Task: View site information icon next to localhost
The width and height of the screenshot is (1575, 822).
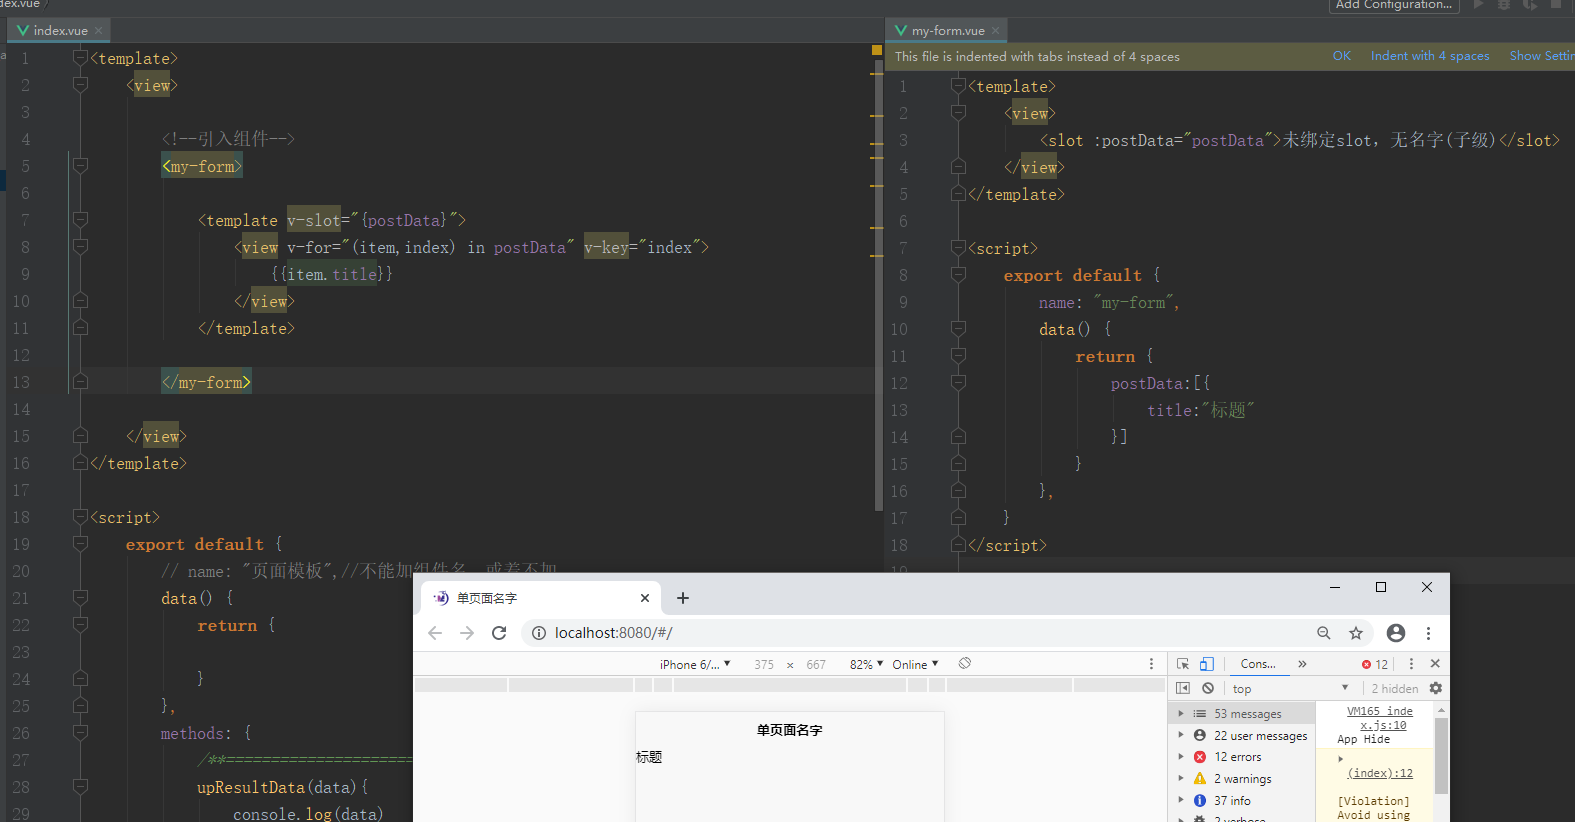Action: tap(539, 633)
